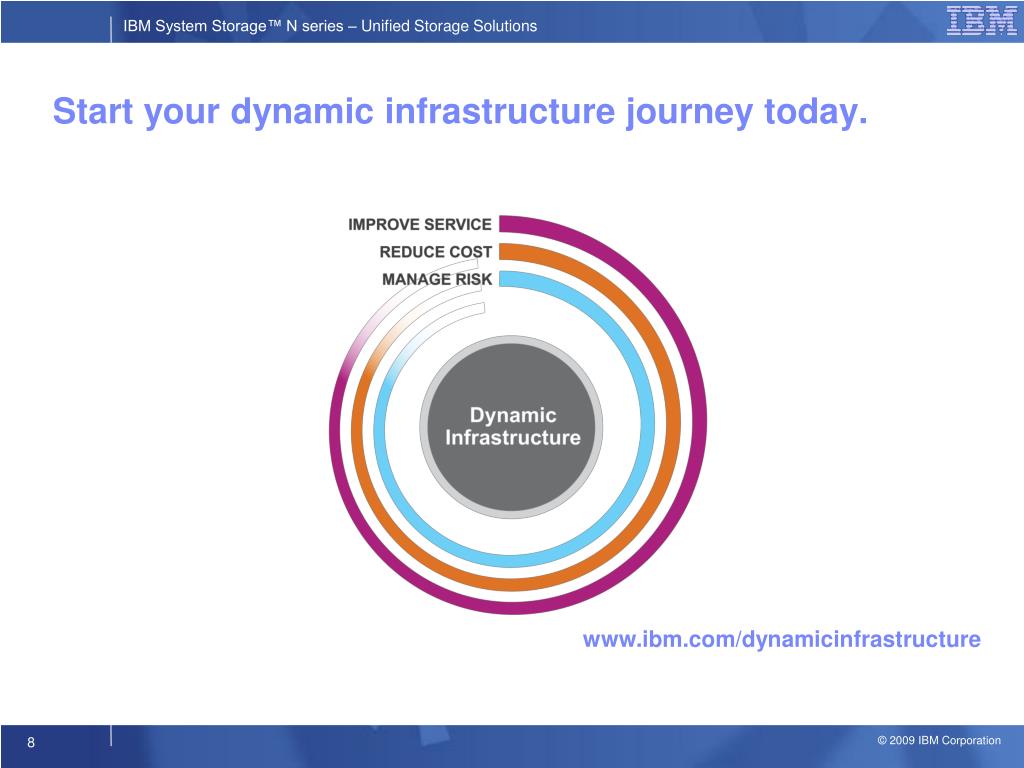Screen dimensions: 1024x768
Task: Click the header text 'IBM System Storage™ N series – Unified Storage Solutions'
Action: [330, 26]
